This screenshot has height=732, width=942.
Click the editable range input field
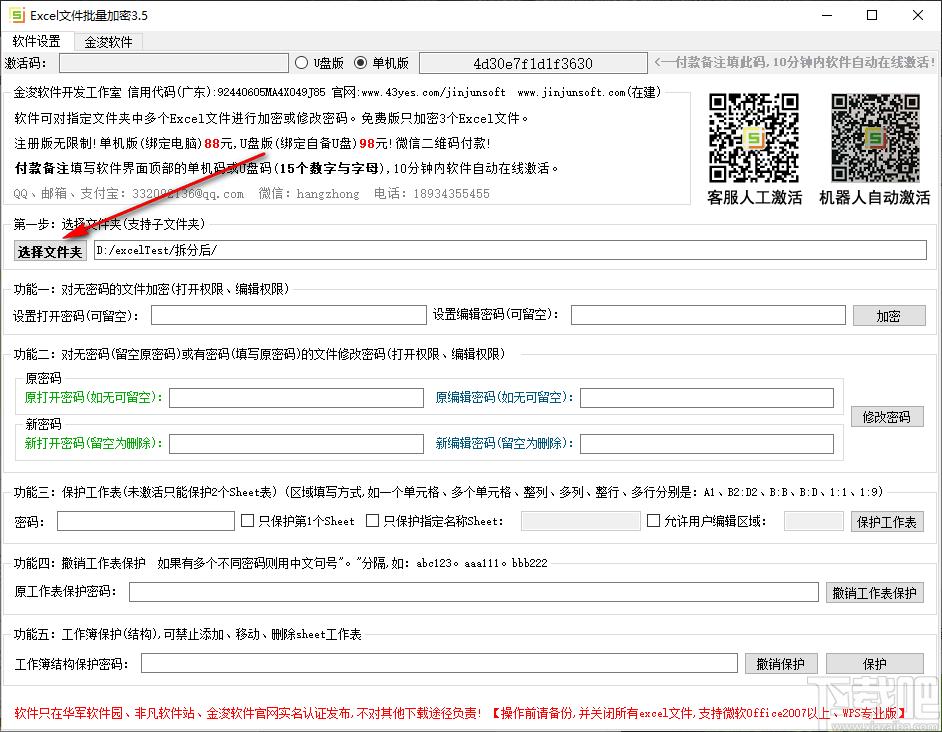coord(813,521)
